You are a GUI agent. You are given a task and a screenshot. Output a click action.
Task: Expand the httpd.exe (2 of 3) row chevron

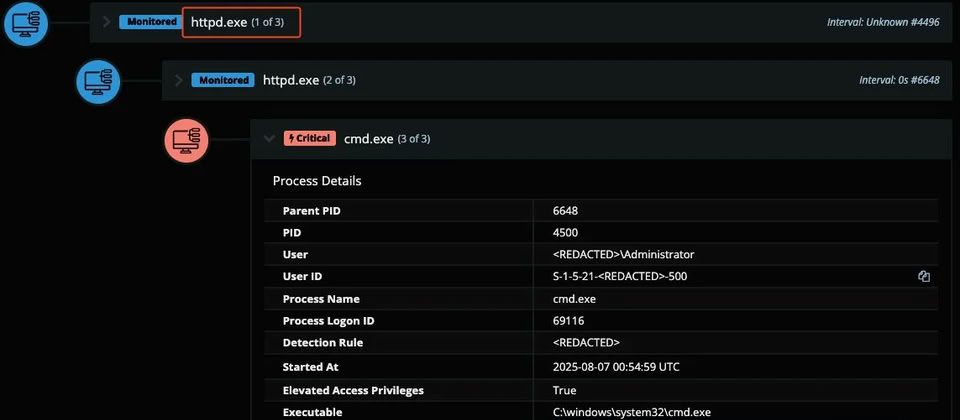tap(179, 80)
